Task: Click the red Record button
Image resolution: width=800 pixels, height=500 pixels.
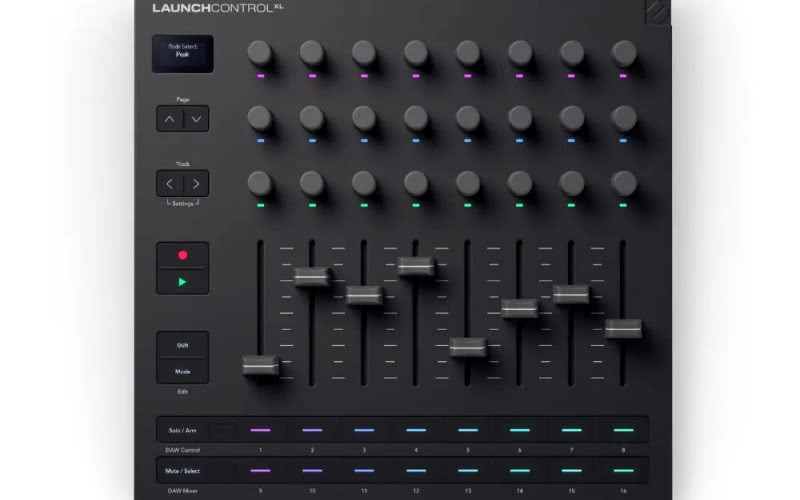Action: pyautogui.click(x=183, y=255)
